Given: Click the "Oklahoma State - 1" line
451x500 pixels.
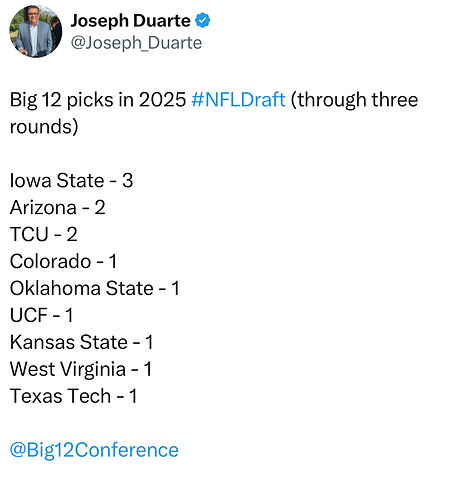Looking at the screenshot, I should coord(95,288).
